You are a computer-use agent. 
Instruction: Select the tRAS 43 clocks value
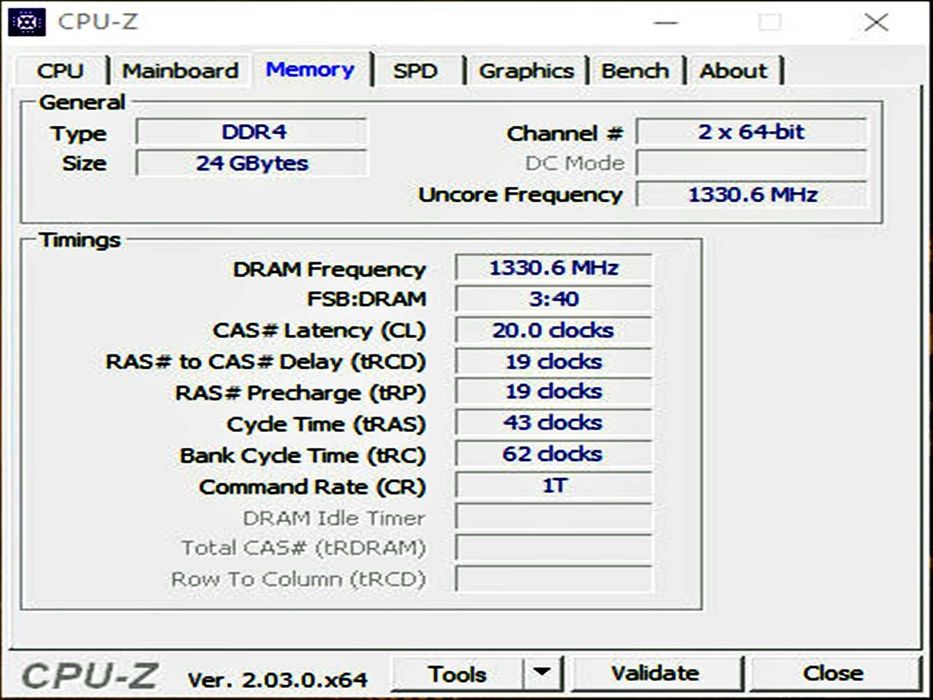[554, 423]
